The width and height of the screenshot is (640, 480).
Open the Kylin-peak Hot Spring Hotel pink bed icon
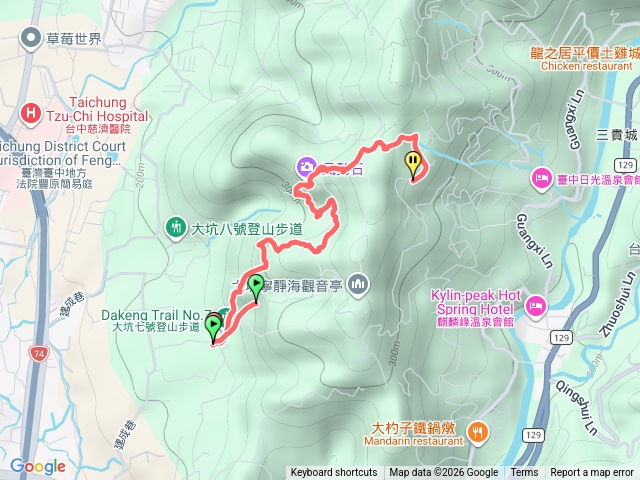coord(534,306)
